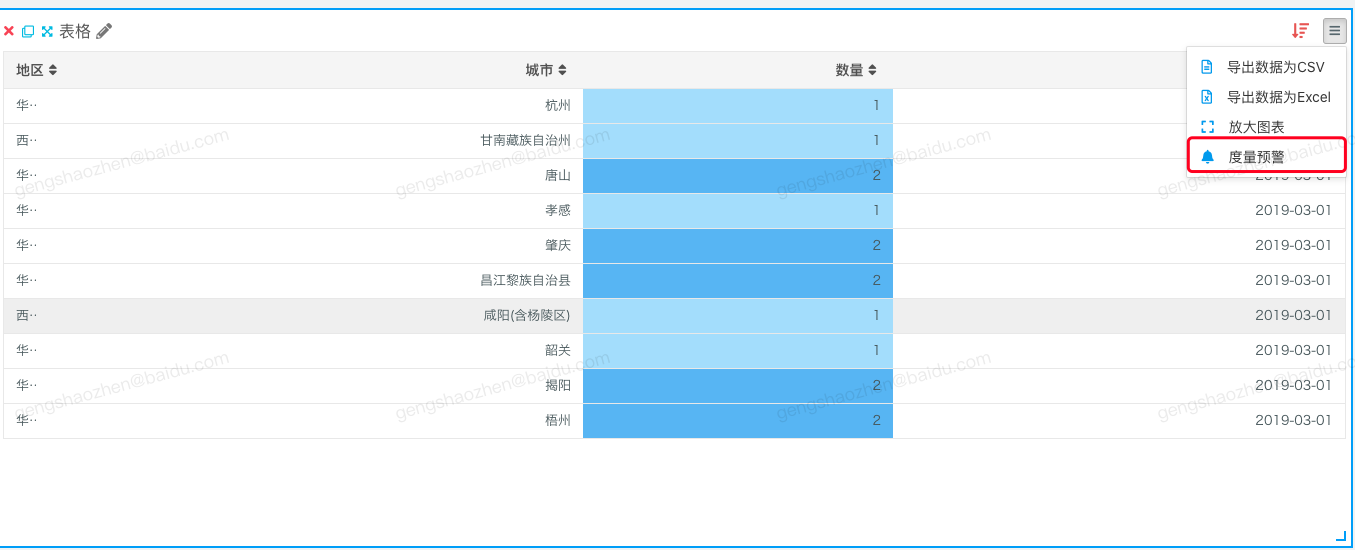Click the quantity cell in 揭阳 row
Image resolution: width=1355 pixels, height=550 pixels.
click(x=738, y=386)
